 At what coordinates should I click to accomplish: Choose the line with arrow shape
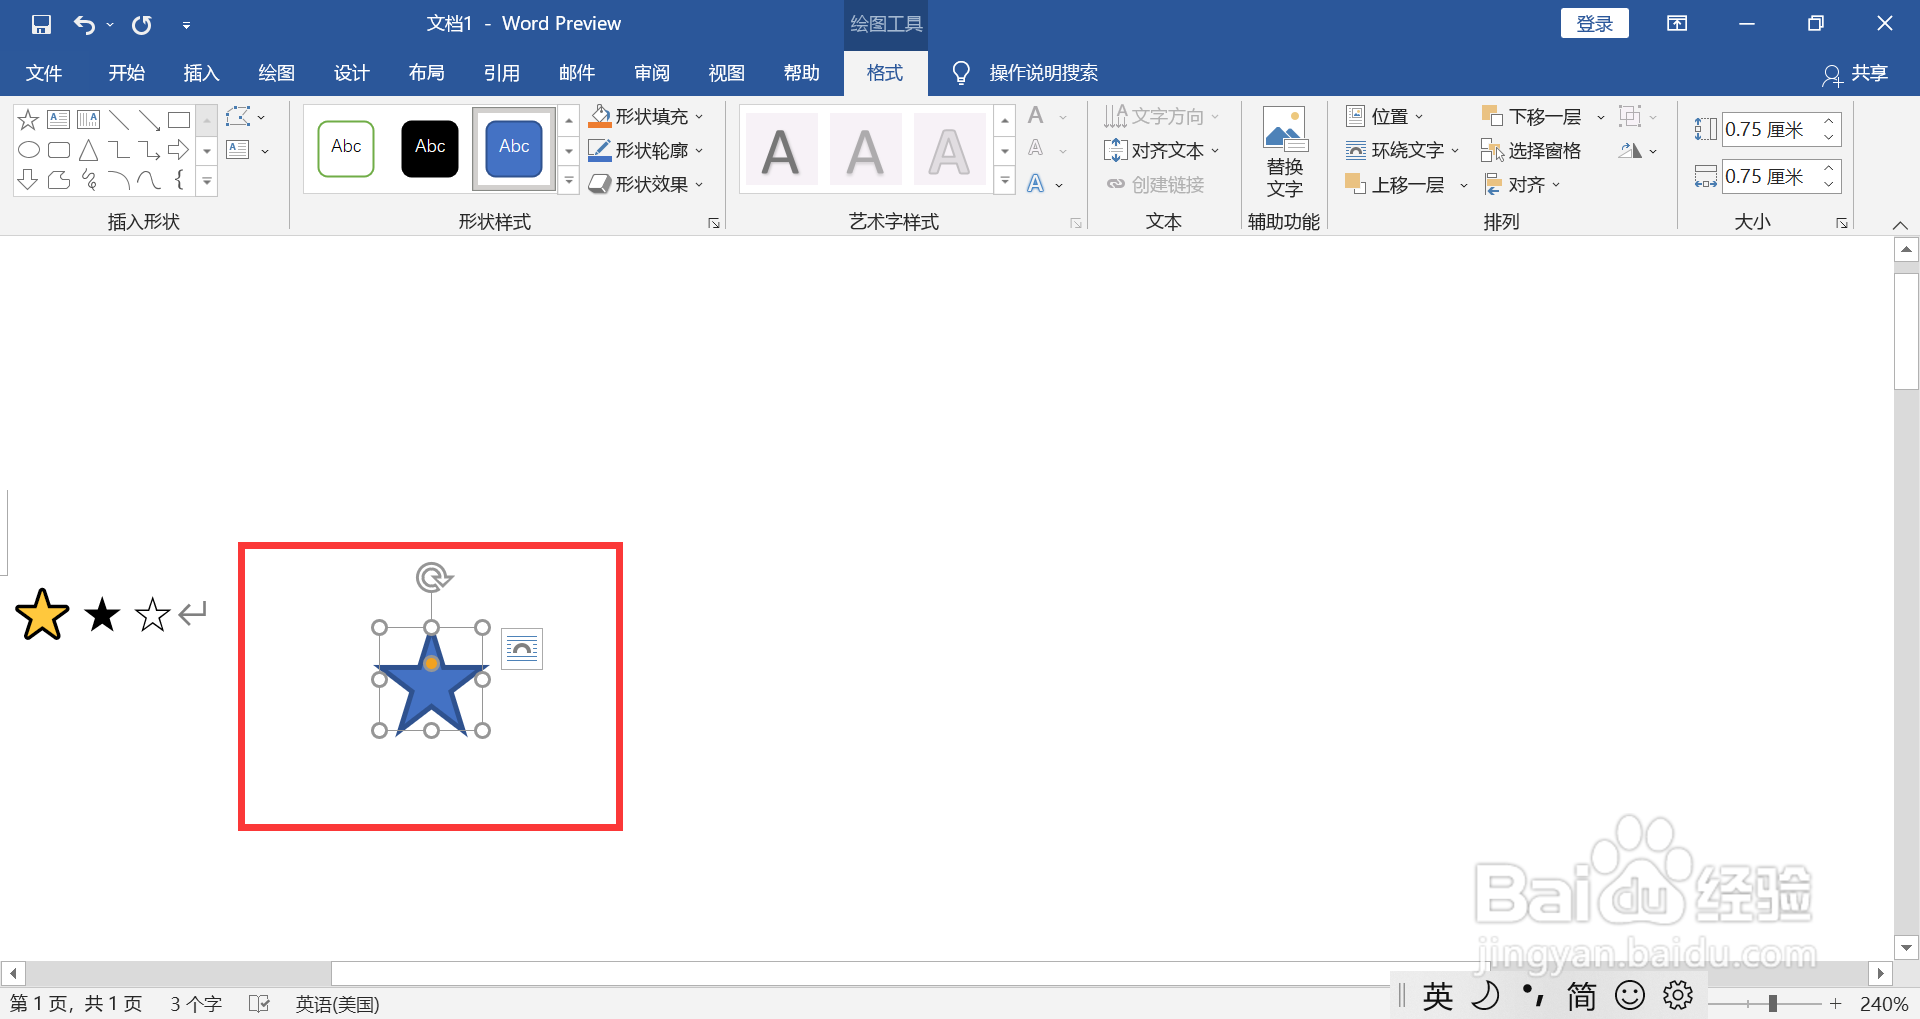[x=149, y=120]
